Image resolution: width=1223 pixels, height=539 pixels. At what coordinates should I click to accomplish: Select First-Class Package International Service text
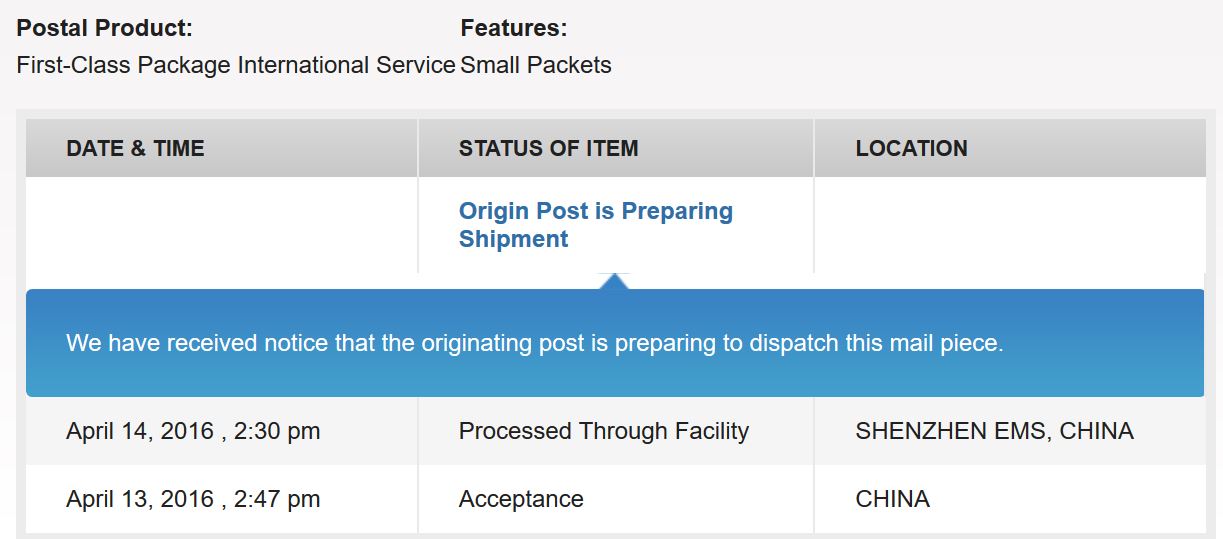tap(236, 66)
